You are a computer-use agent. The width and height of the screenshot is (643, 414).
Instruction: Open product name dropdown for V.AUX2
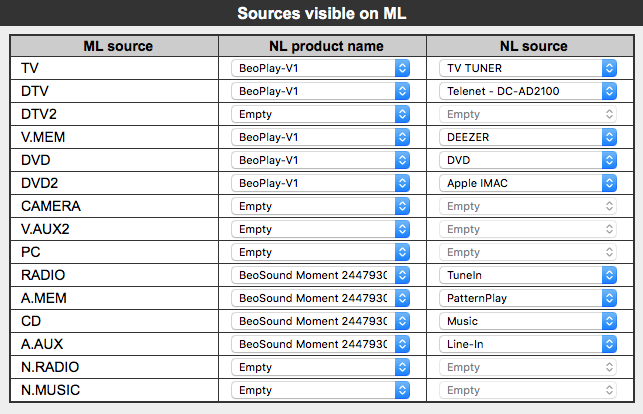320,229
